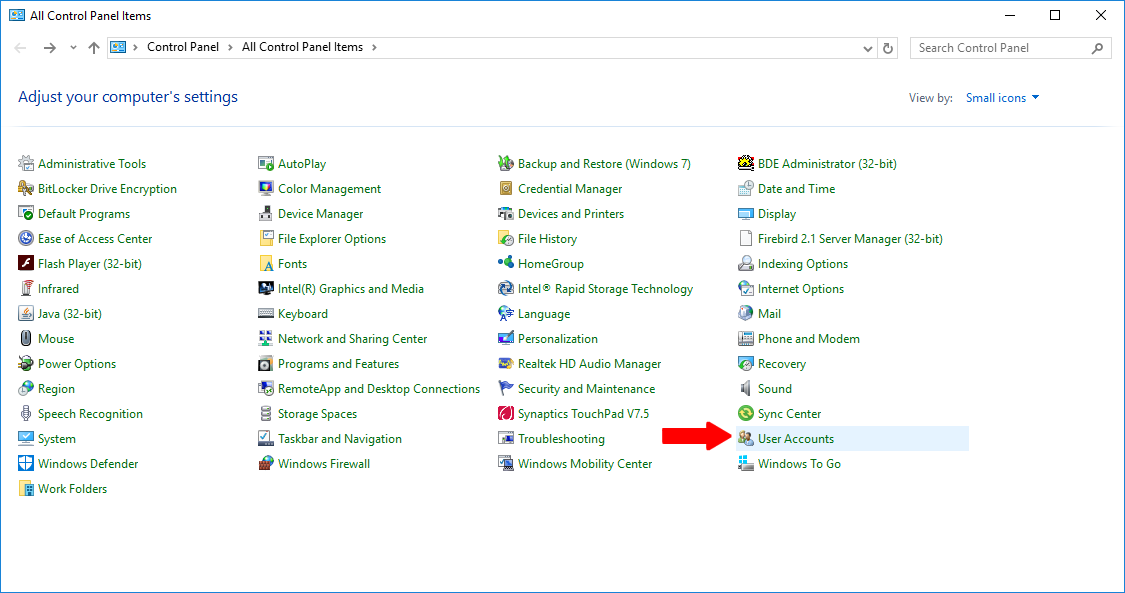Open the Power Options icon
The image size is (1125, 593).
(26, 364)
